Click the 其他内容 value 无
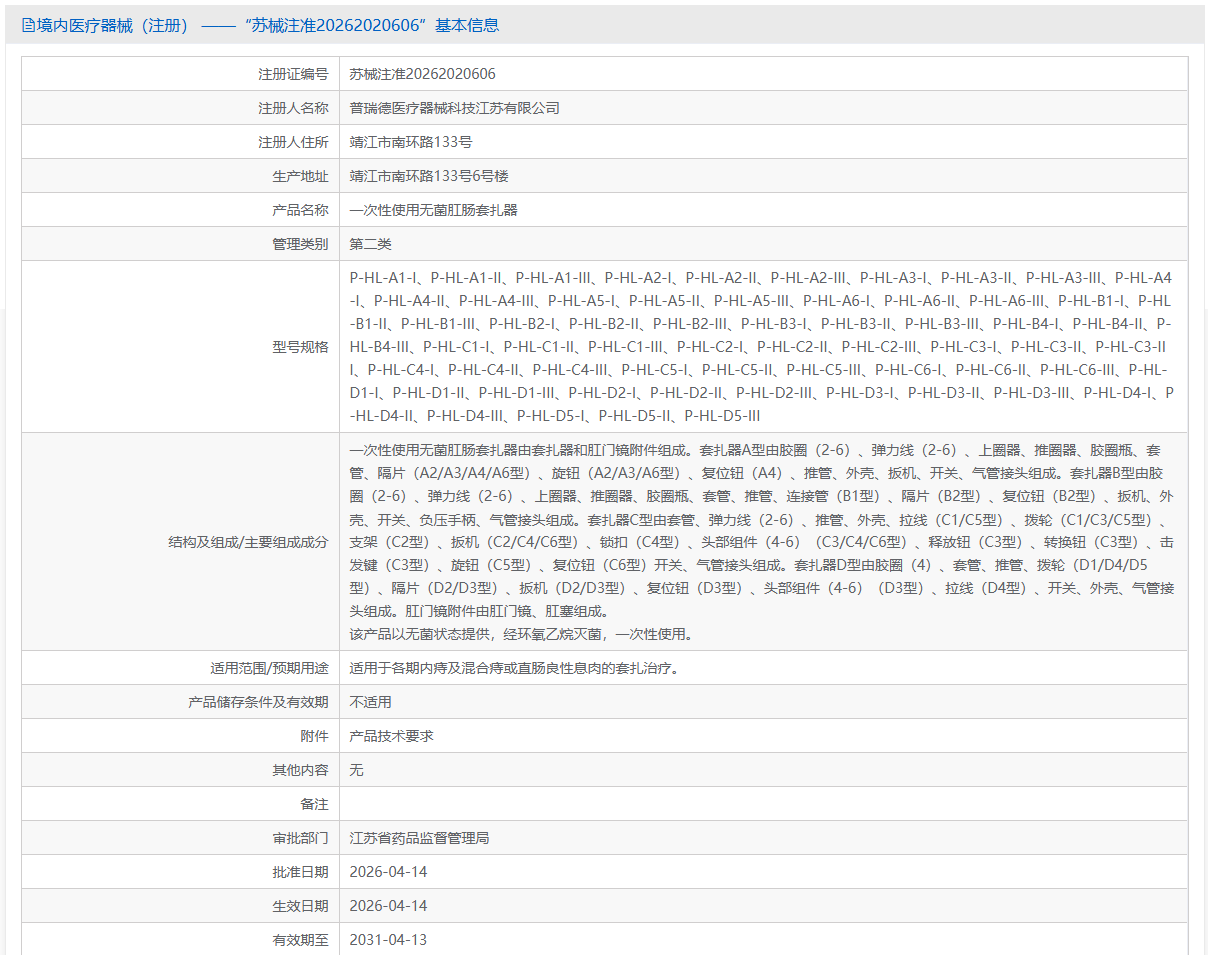Screen dimensions: 1208x955 356,770
